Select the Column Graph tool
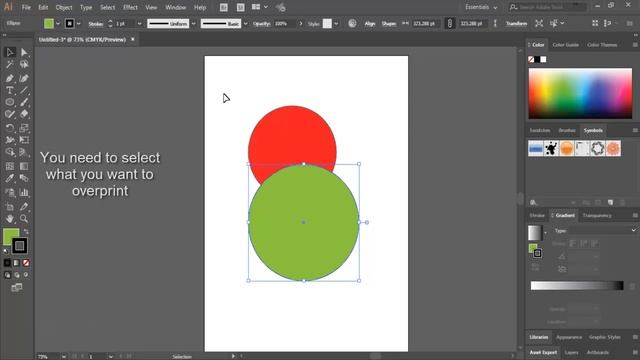This screenshot has height=360, width=640. pos(24,192)
